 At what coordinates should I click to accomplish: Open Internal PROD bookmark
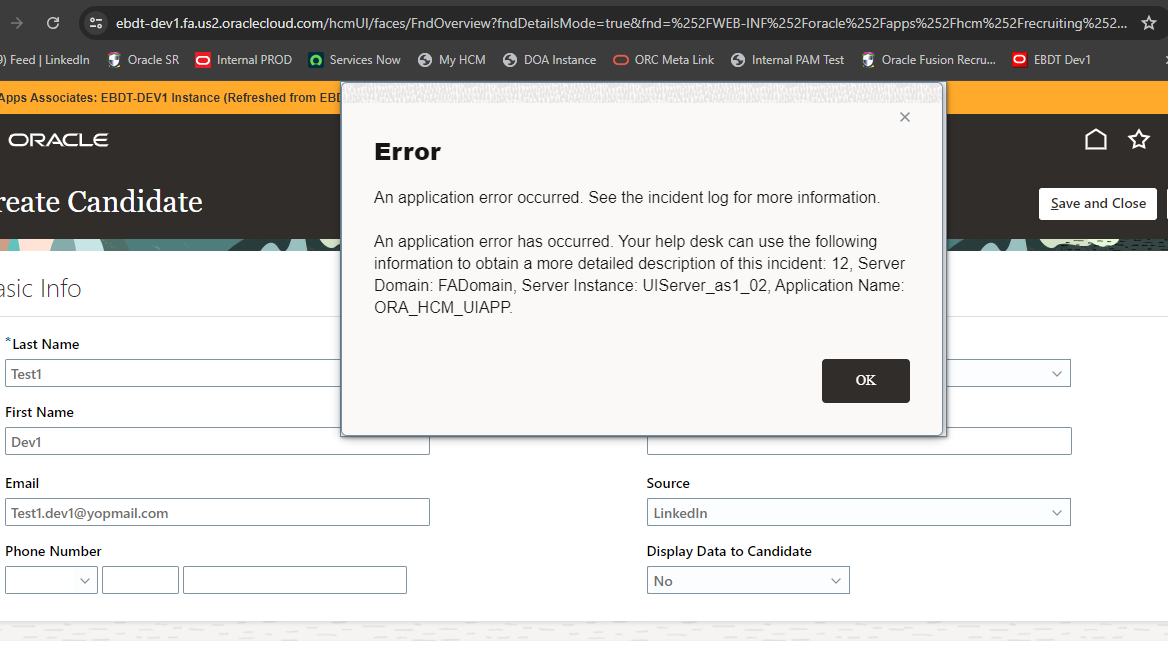tap(244, 60)
